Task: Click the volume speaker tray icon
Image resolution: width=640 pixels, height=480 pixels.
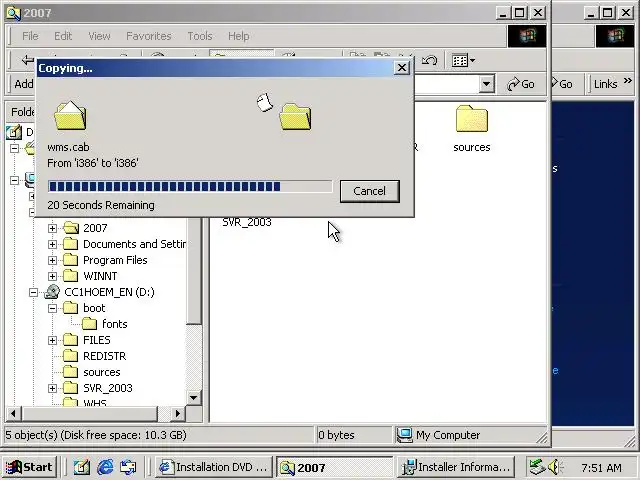Action: [x=555, y=467]
